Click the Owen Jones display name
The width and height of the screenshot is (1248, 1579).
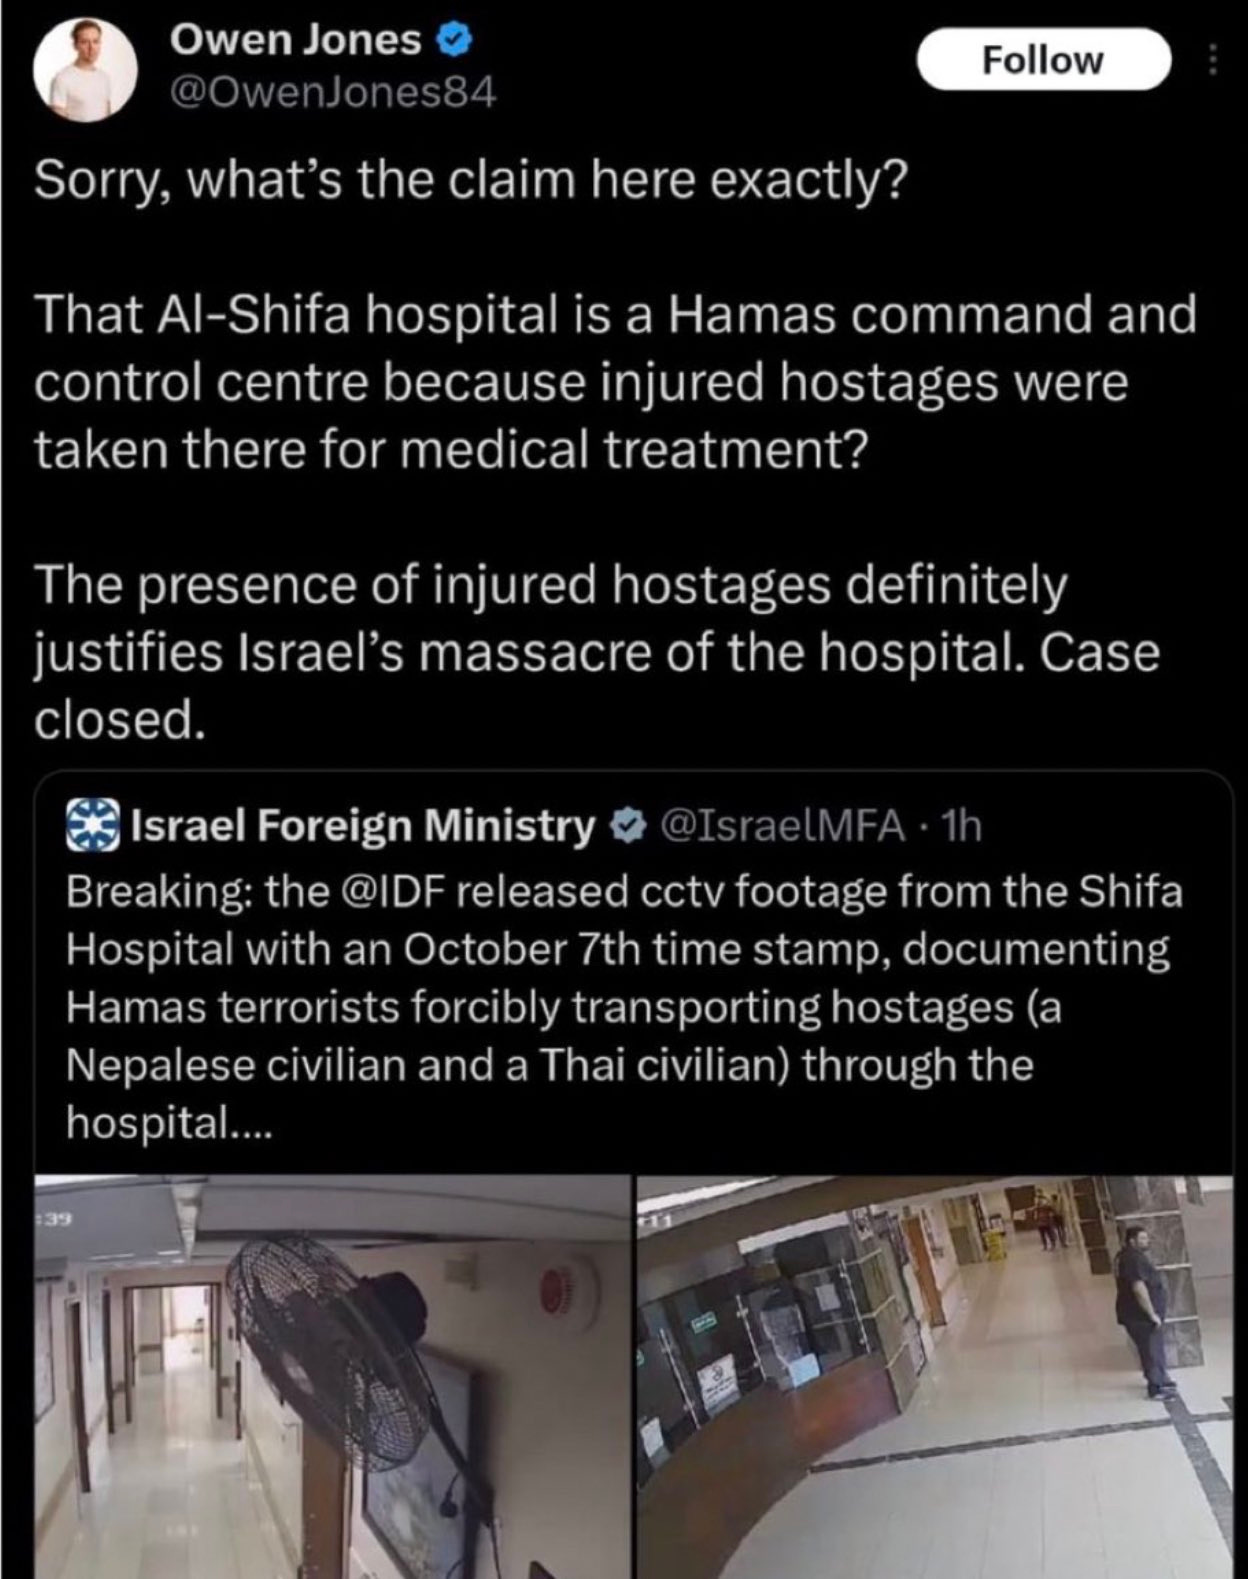coord(295,40)
